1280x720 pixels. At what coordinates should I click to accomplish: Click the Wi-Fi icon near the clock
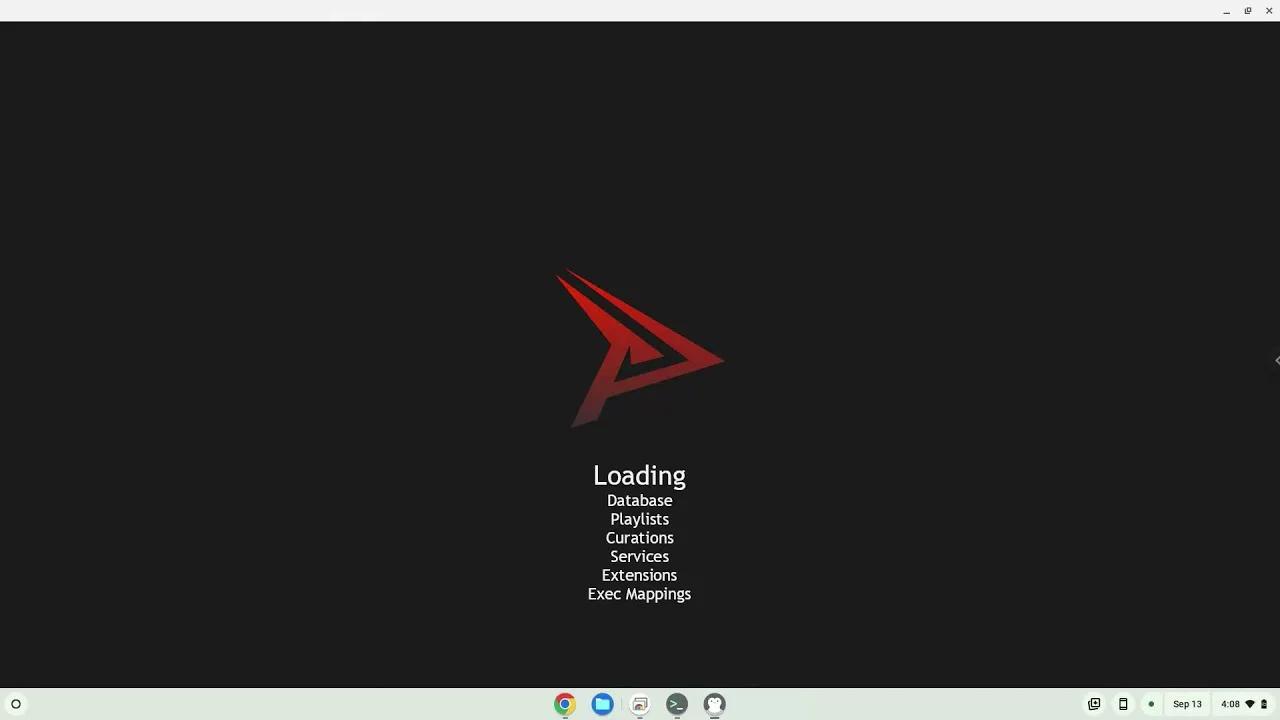coord(1250,704)
